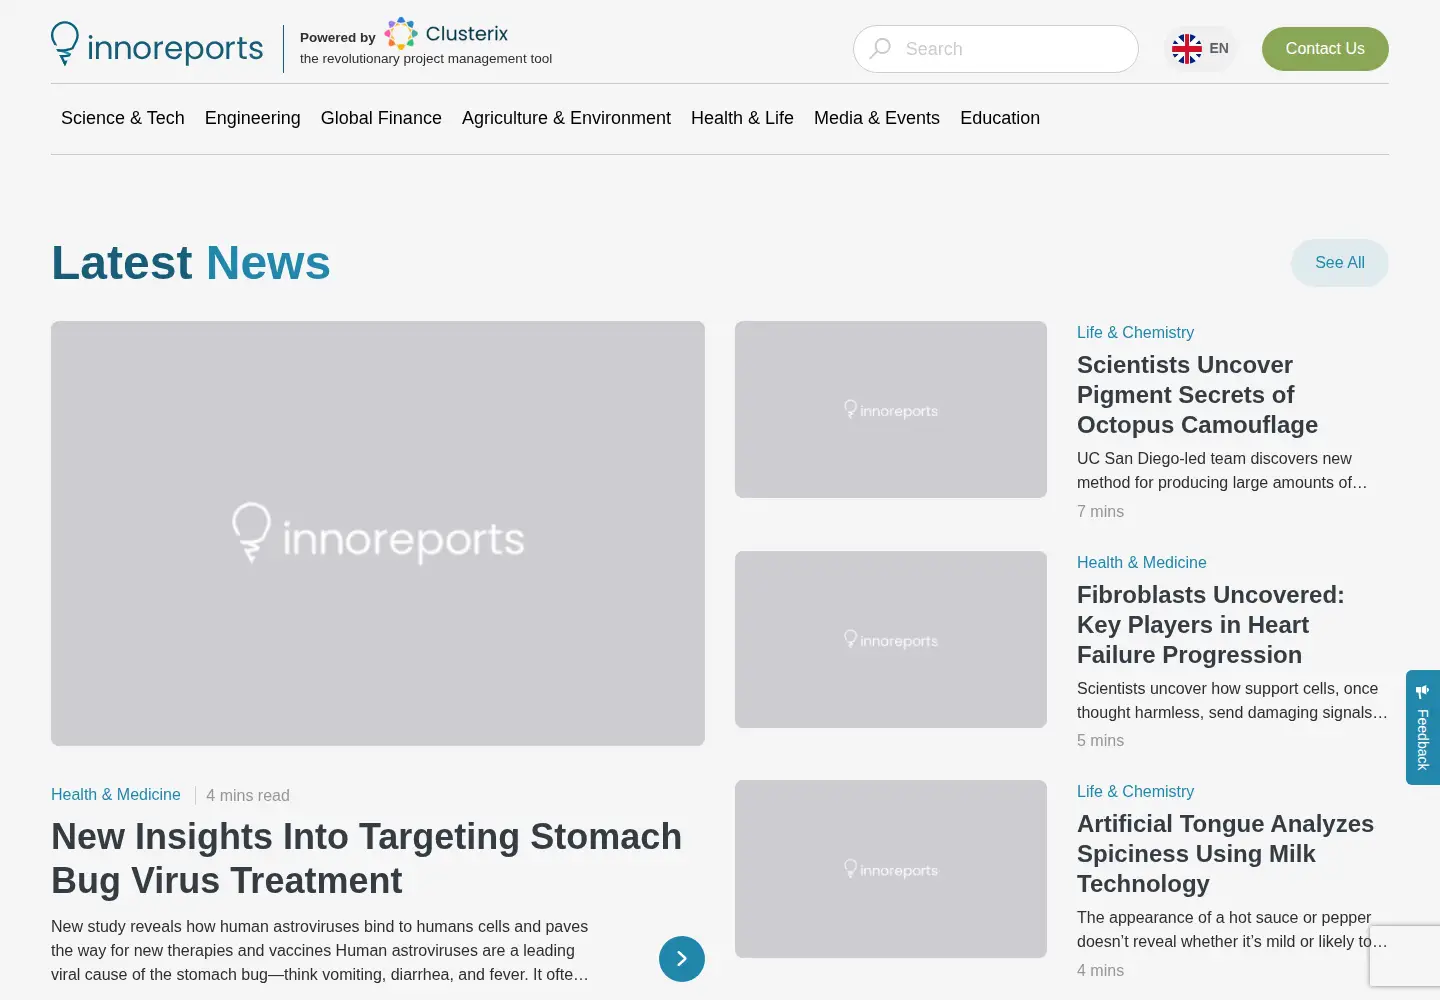Click the '5 mins' reading time

(x=1100, y=740)
